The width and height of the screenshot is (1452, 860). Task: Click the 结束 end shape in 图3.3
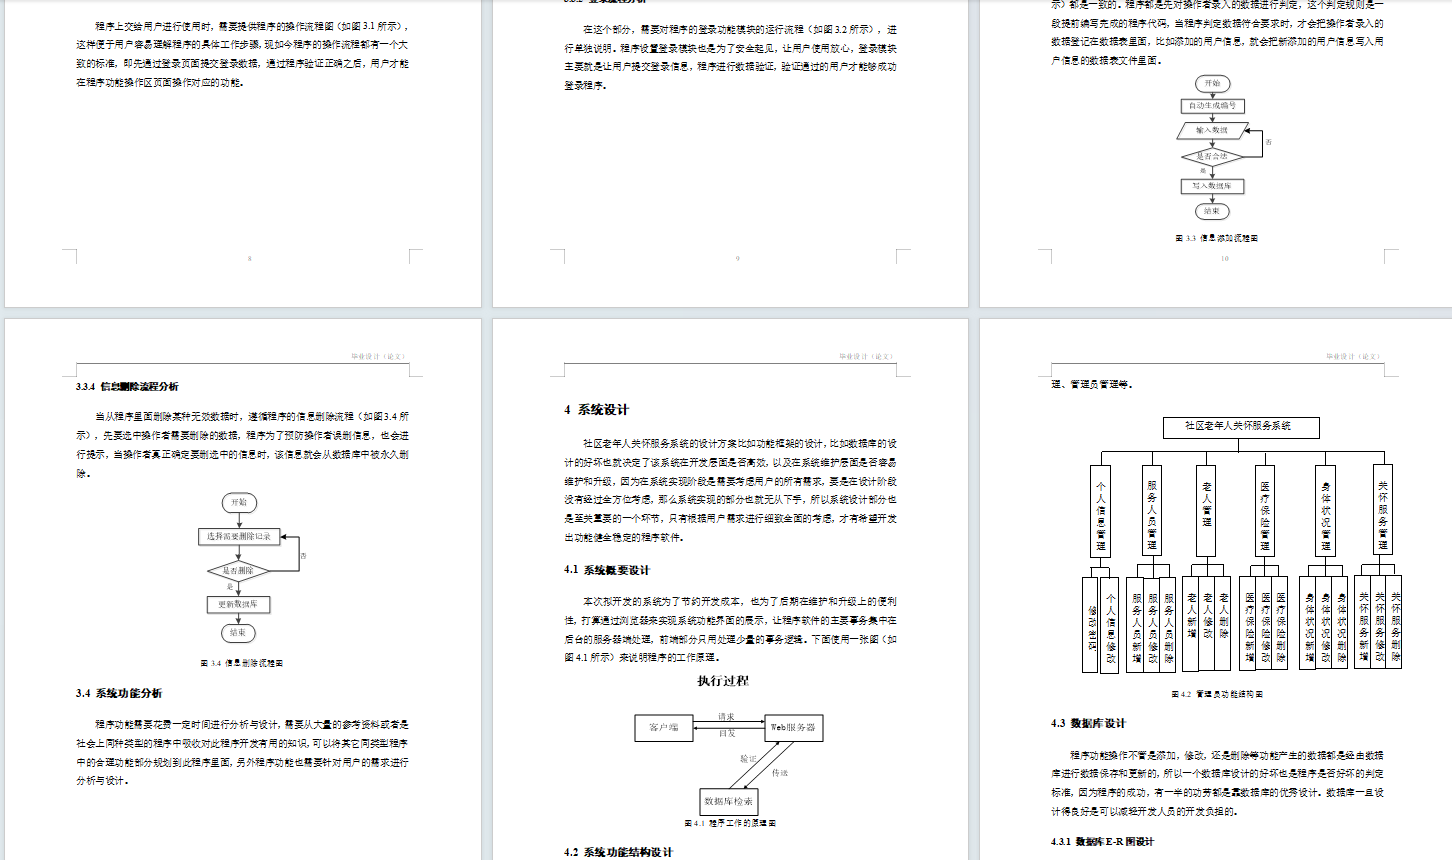[1213, 211]
